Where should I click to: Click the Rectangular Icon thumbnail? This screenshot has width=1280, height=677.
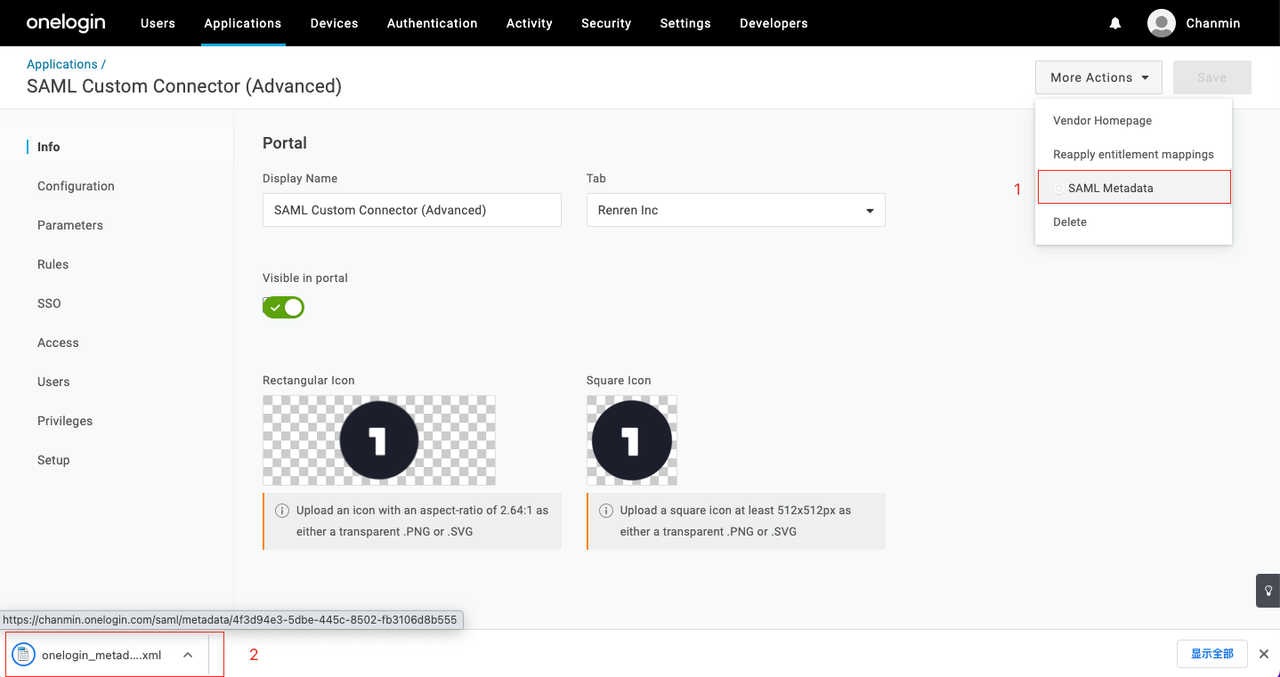(x=379, y=441)
